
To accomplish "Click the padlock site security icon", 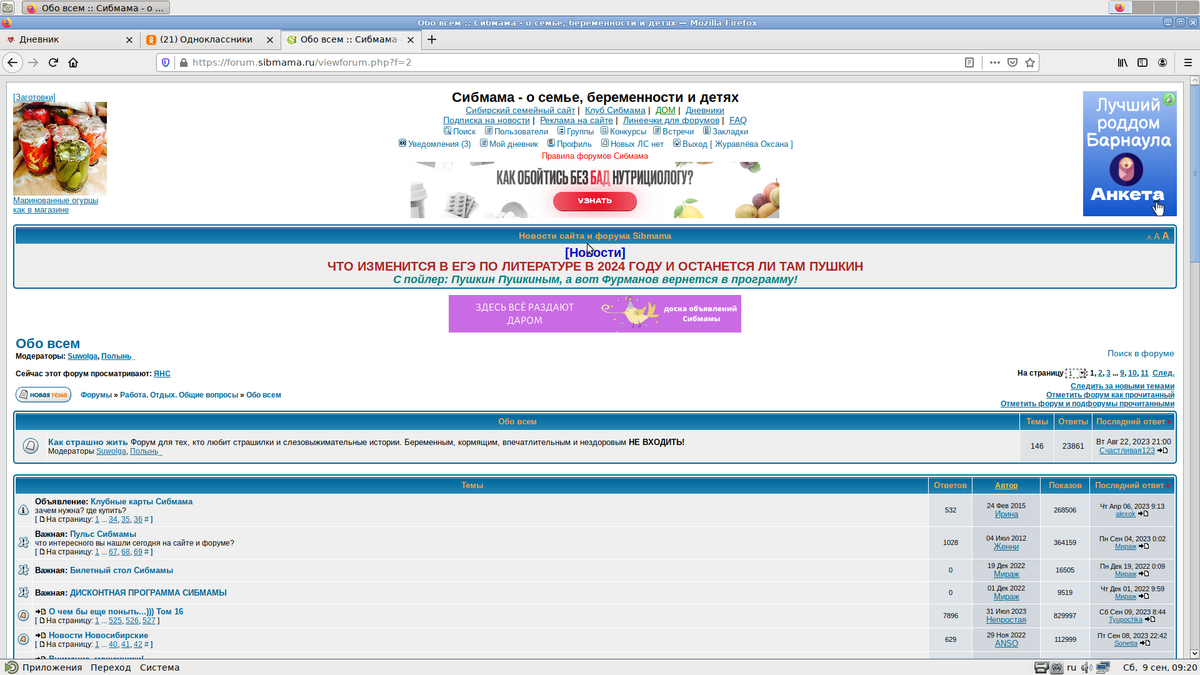I will click(183, 62).
